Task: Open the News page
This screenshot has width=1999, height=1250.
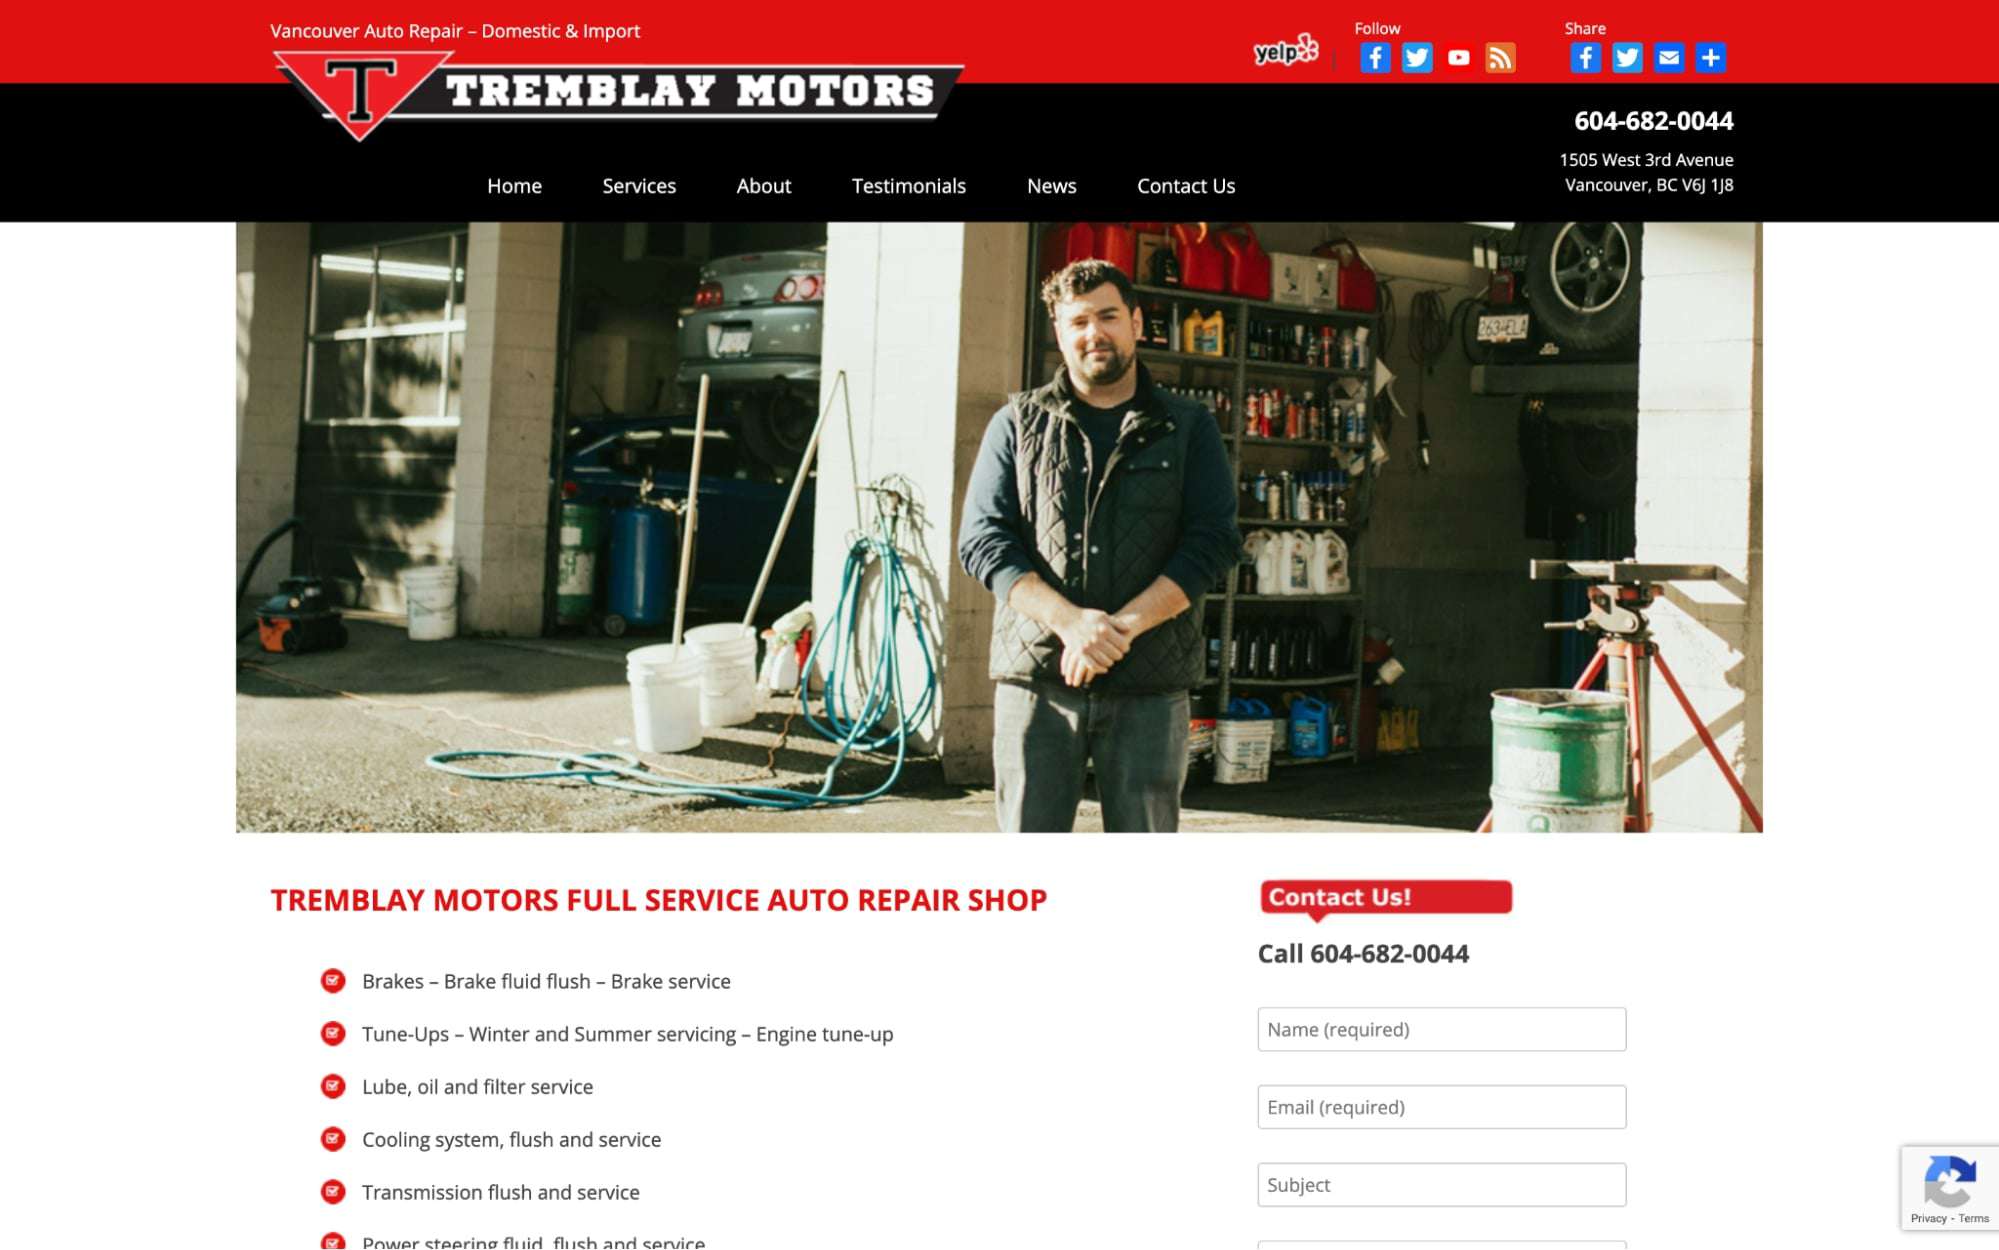Action: point(1052,186)
